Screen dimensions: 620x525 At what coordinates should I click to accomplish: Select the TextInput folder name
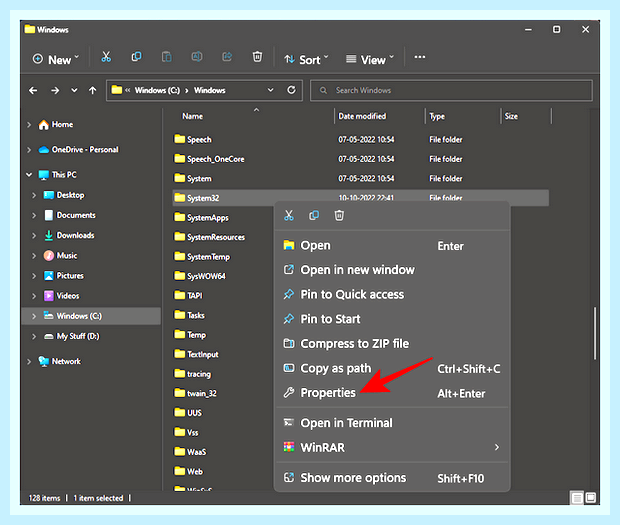[x=202, y=354]
